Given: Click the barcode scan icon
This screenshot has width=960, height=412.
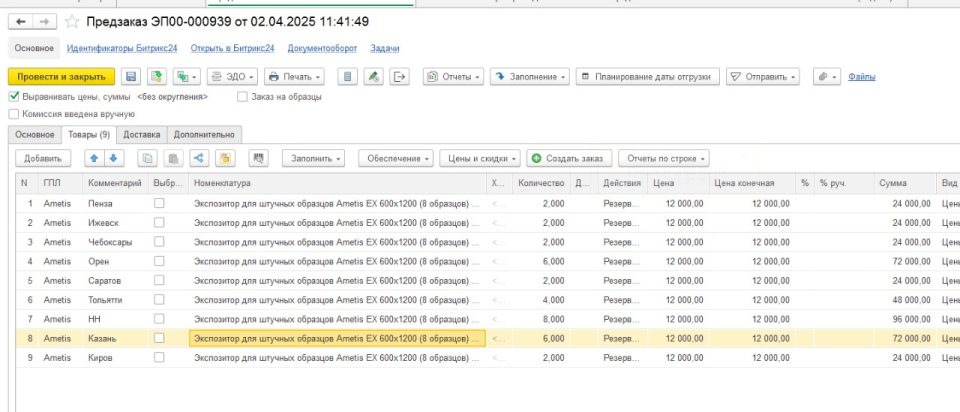Looking at the screenshot, I should pyautogui.click(x=258, y=158).
